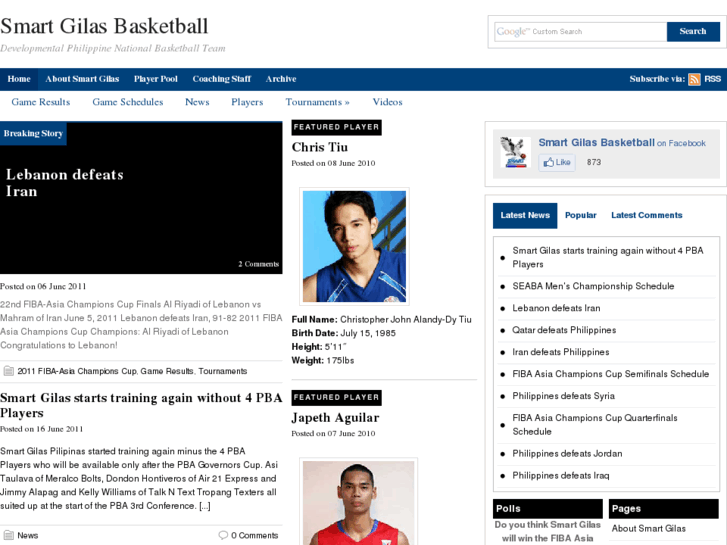Open Smart Gilas starts training again article headline
Image resolution: width=727 pixels, height=545 pixels.
[x=141, y=405]
